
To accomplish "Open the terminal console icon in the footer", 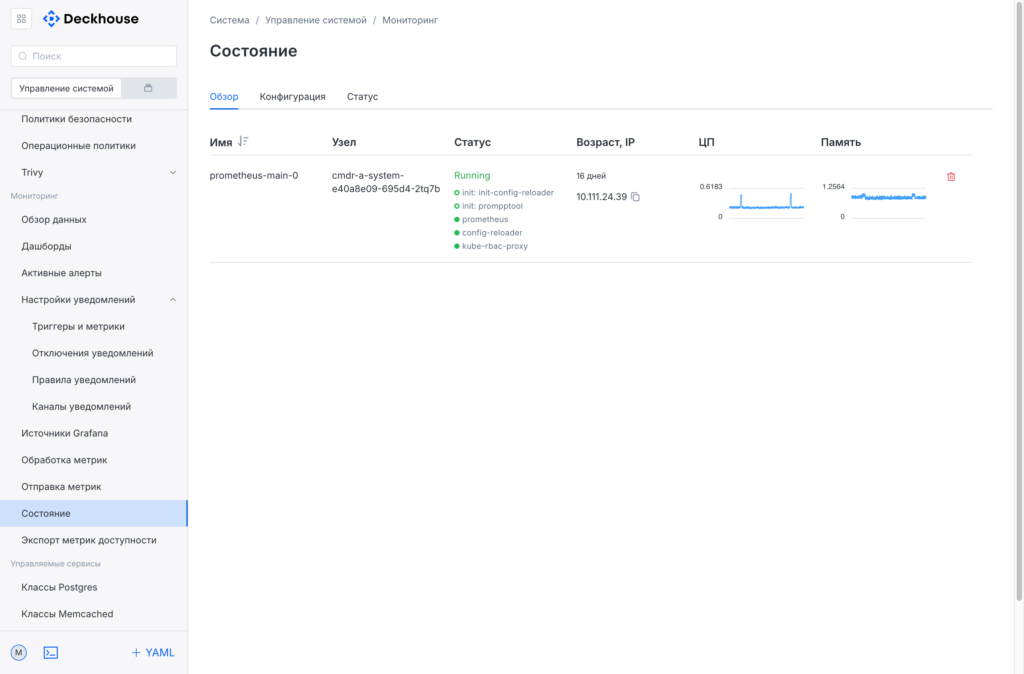I will (51, 652).
